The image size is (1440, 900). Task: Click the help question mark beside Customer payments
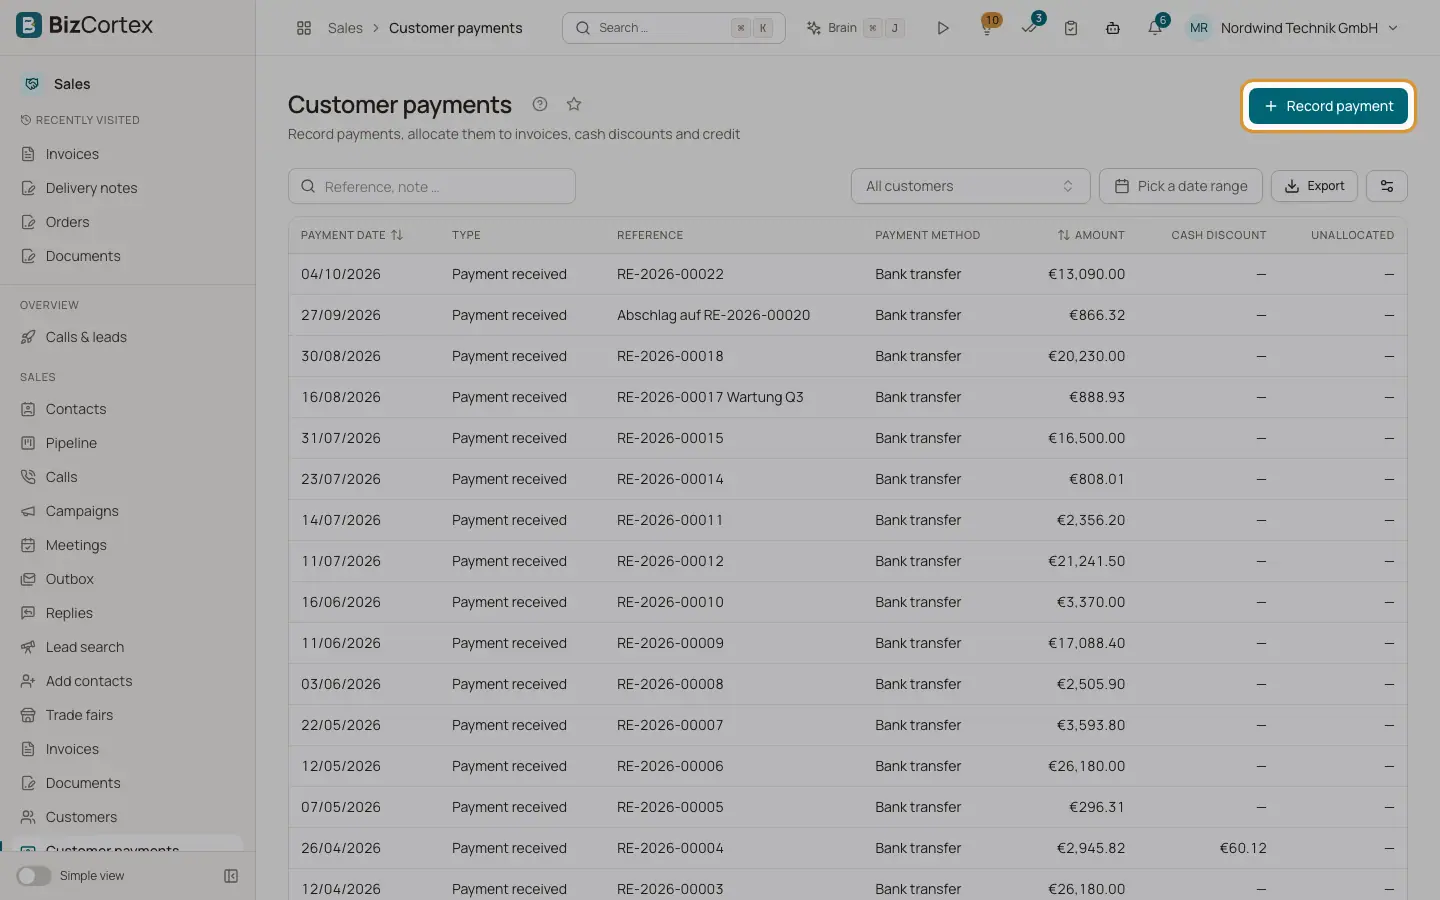(x=540, y=104)
